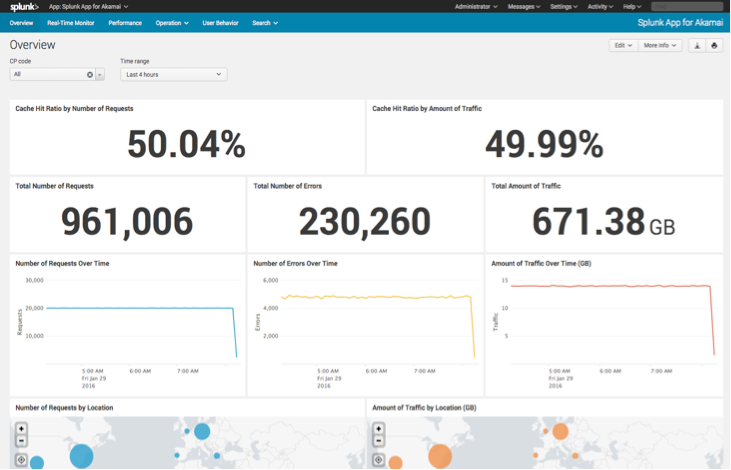Expand the Search nav menu

[265, 23]
